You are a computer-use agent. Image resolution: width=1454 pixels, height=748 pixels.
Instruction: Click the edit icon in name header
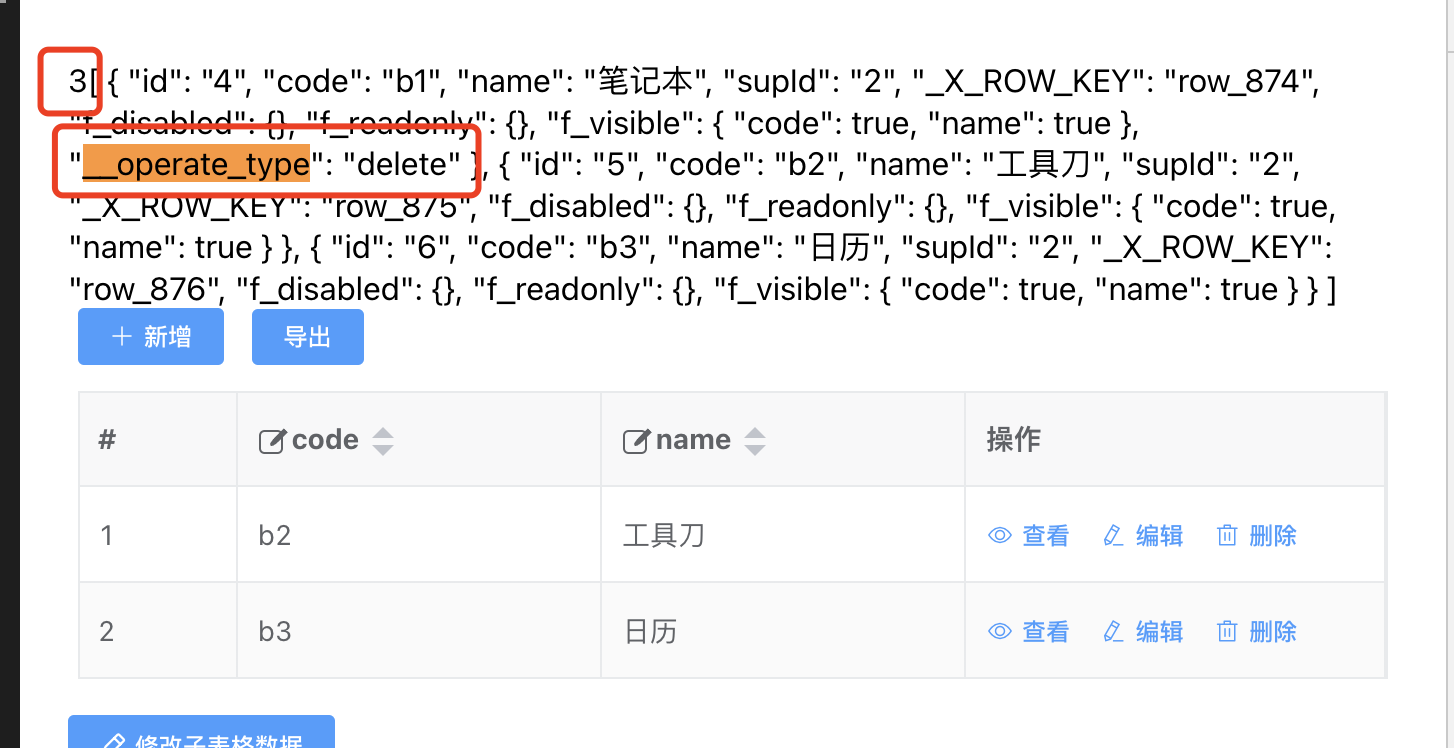[636, 441]
